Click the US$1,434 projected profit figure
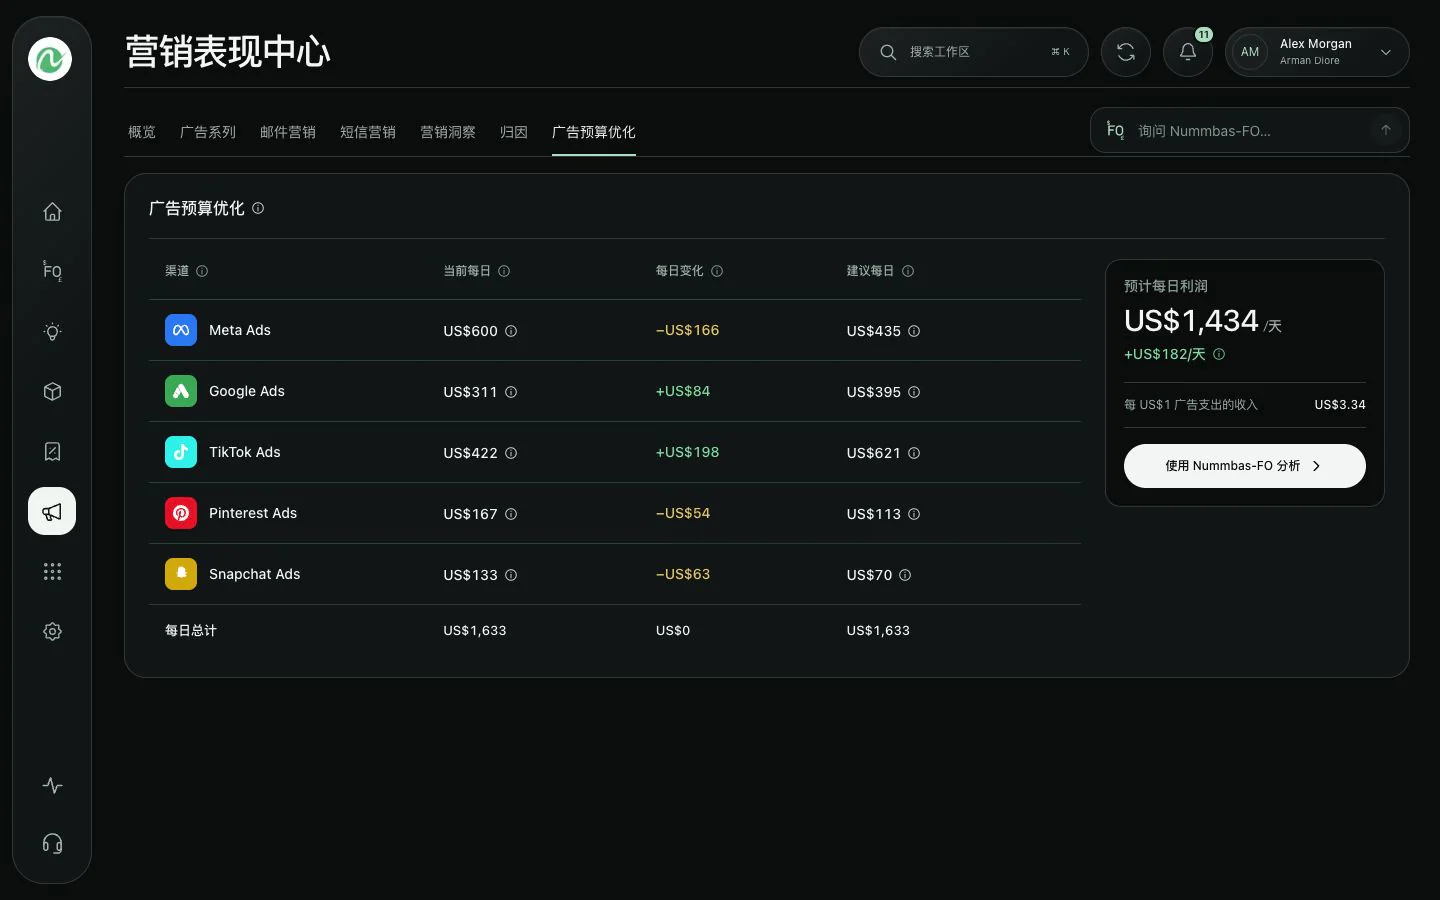 coord(1191,321)
